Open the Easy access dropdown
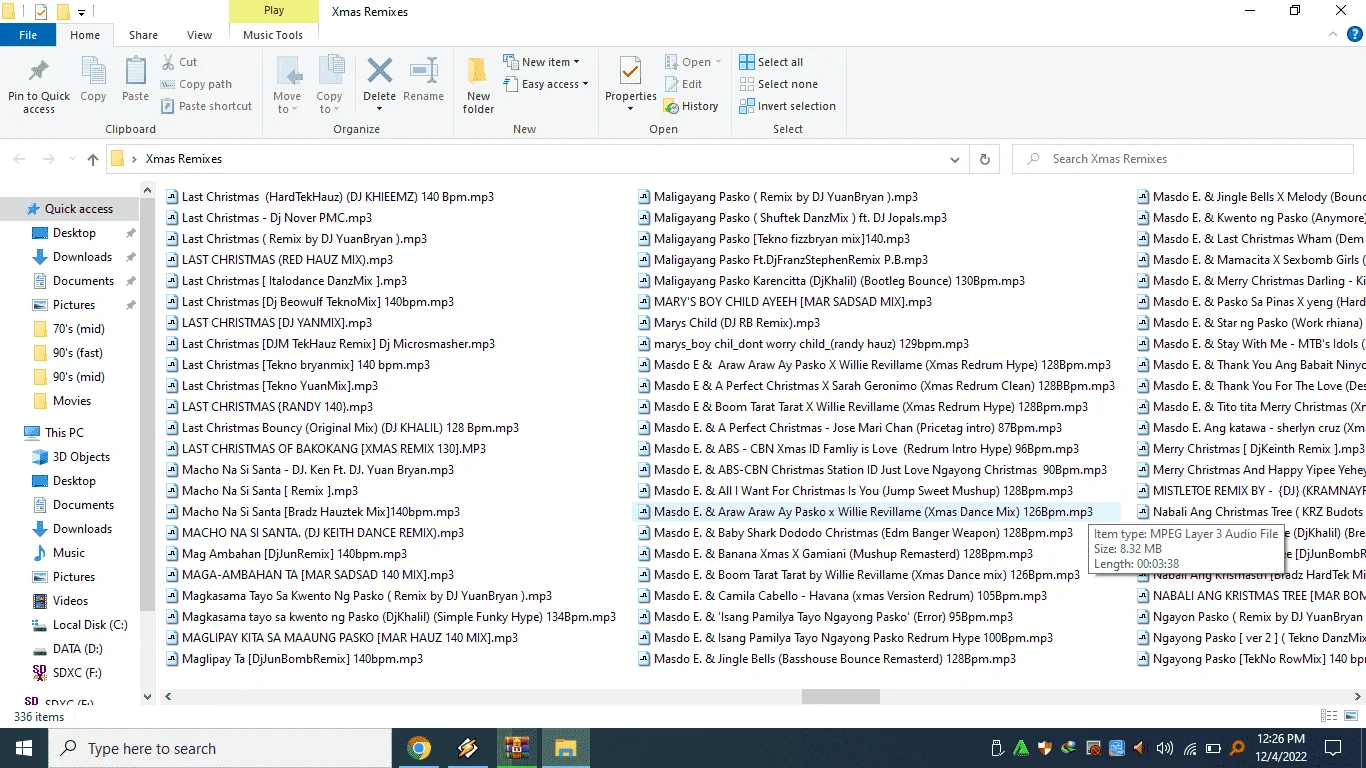Viewport: 1366px width, 768px height. (546, 84)
